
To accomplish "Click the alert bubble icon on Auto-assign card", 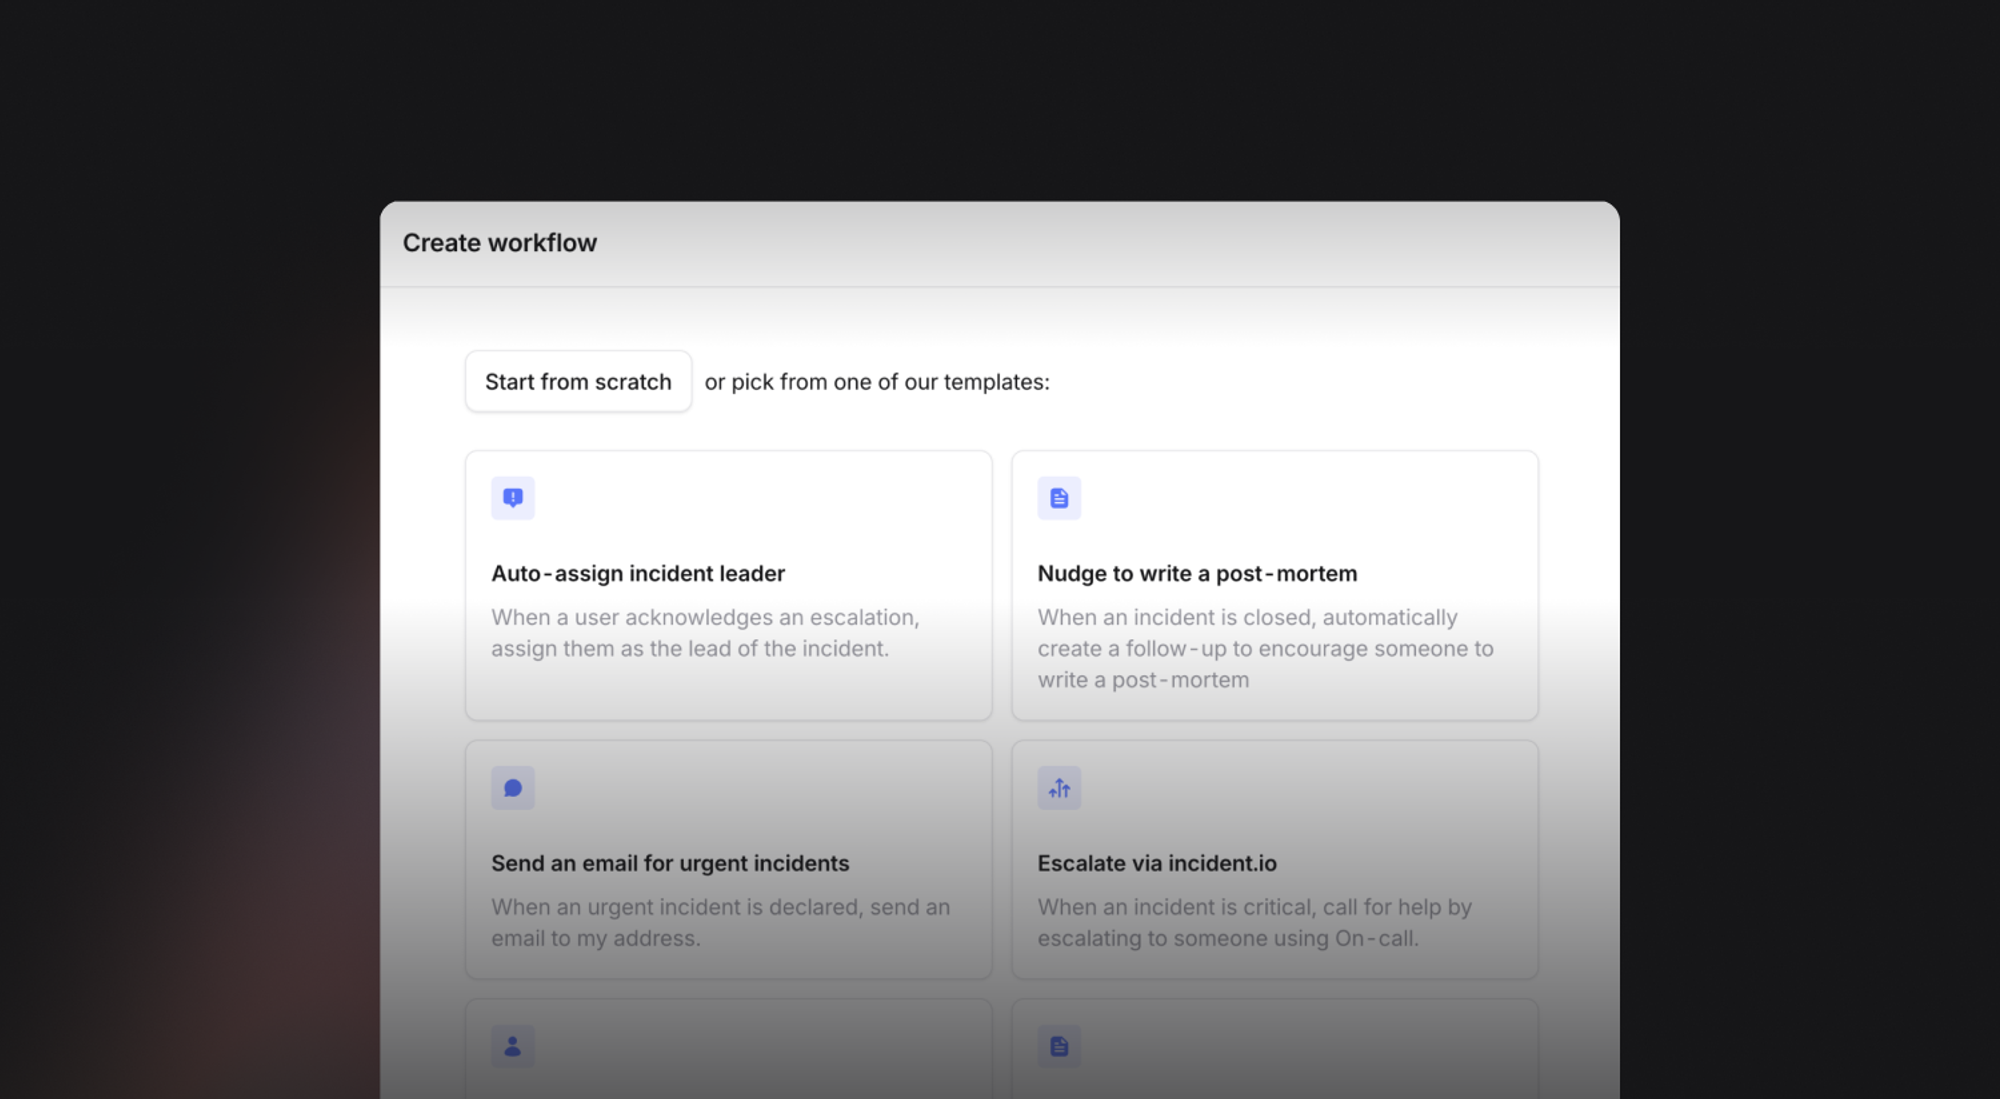I will click(513, 498).
